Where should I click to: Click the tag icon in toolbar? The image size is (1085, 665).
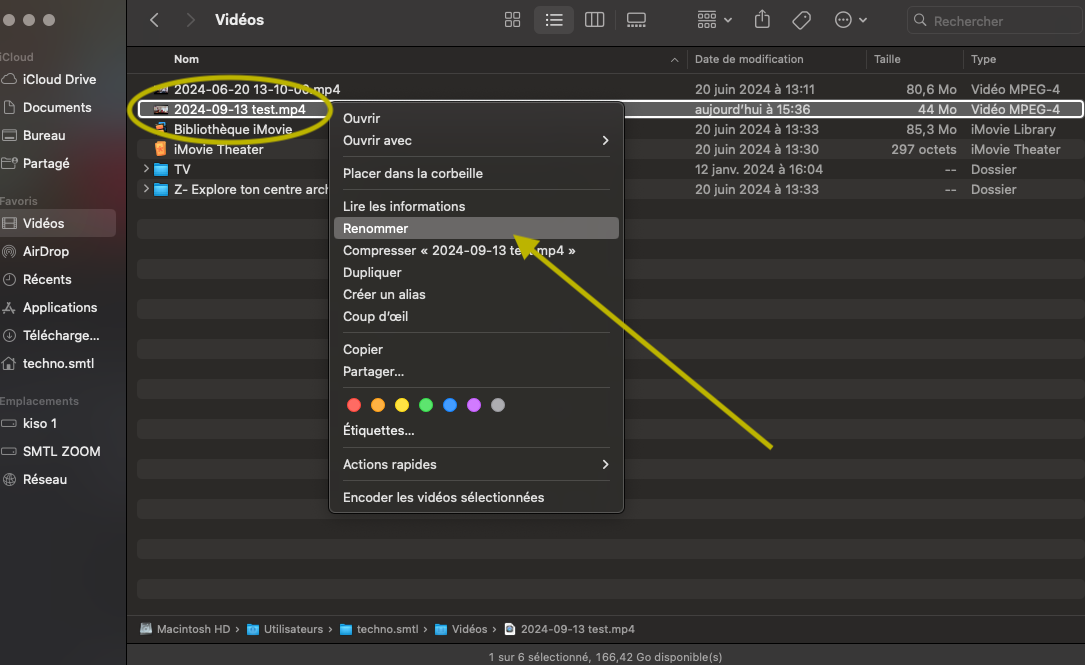(x=801, y=20)
